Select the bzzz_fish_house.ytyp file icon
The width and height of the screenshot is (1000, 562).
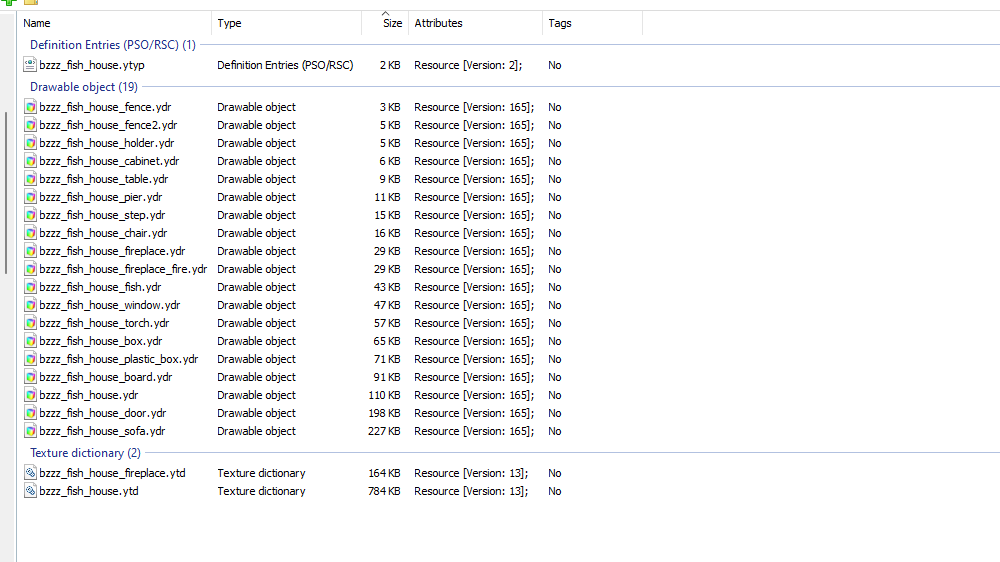pyautogui.click(x=30, y=64)
